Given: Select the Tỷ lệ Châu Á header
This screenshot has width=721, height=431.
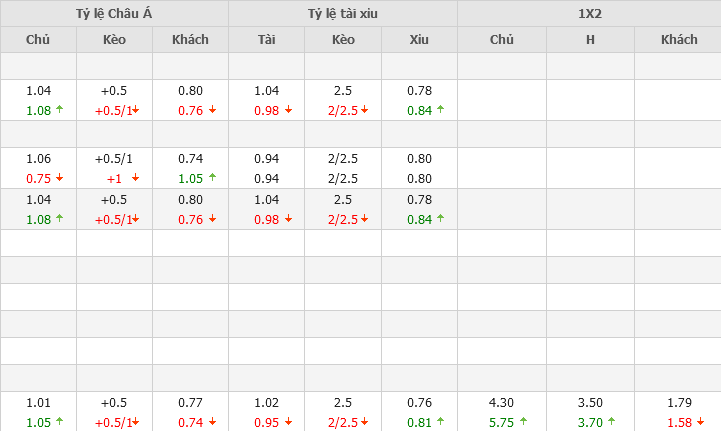Looking at the screenshot, I should (114, 13).
